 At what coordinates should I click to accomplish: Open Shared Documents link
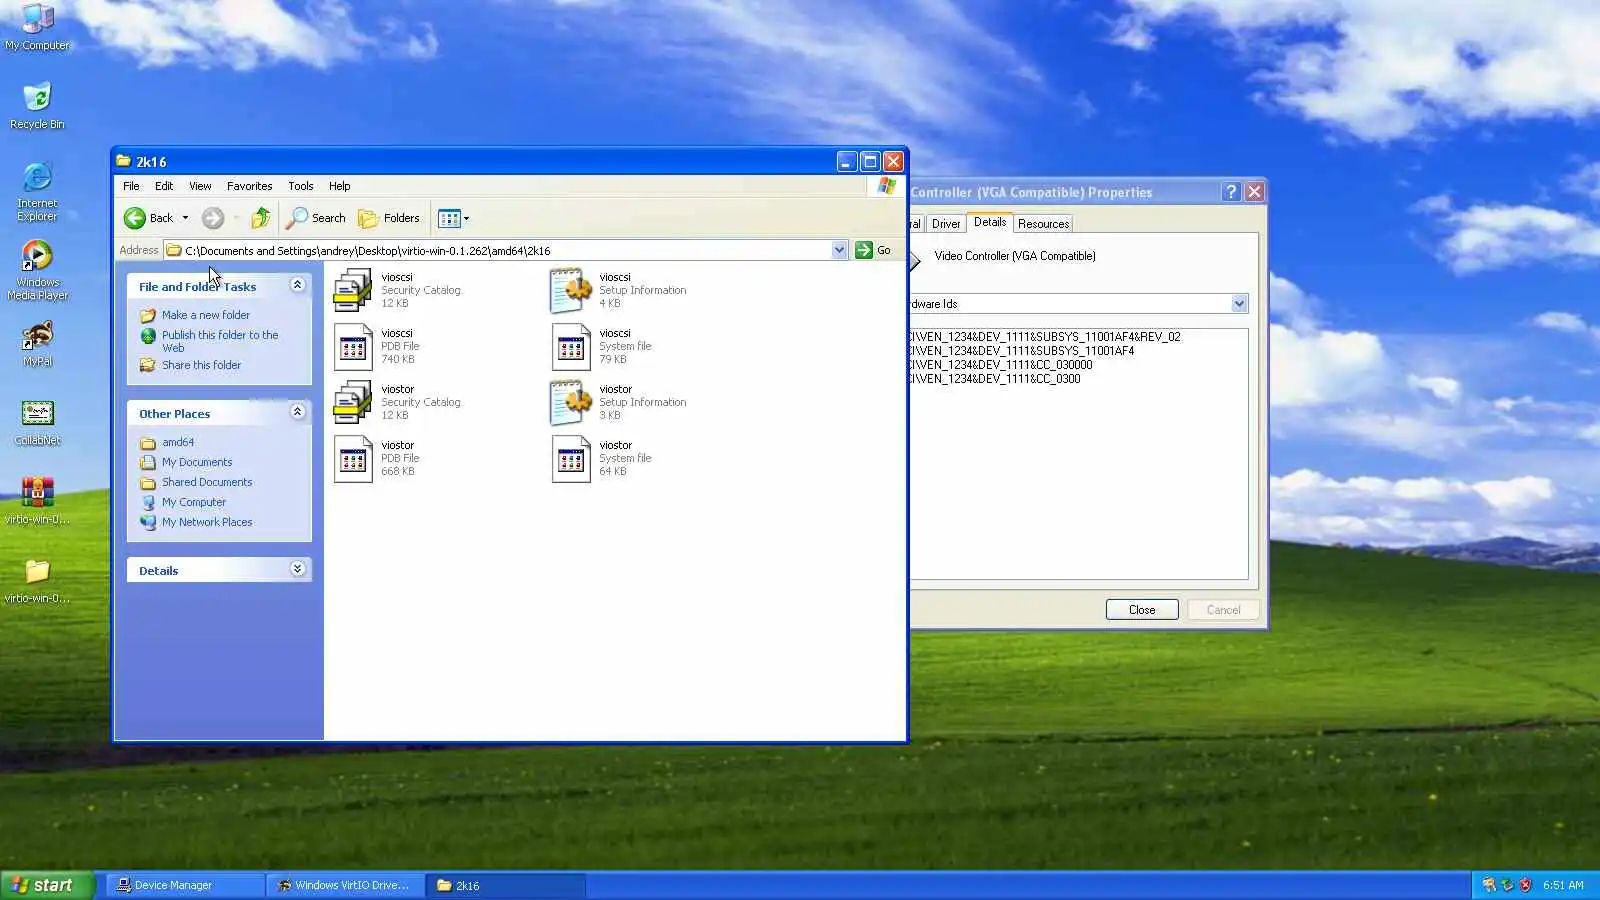click(207, 482)
